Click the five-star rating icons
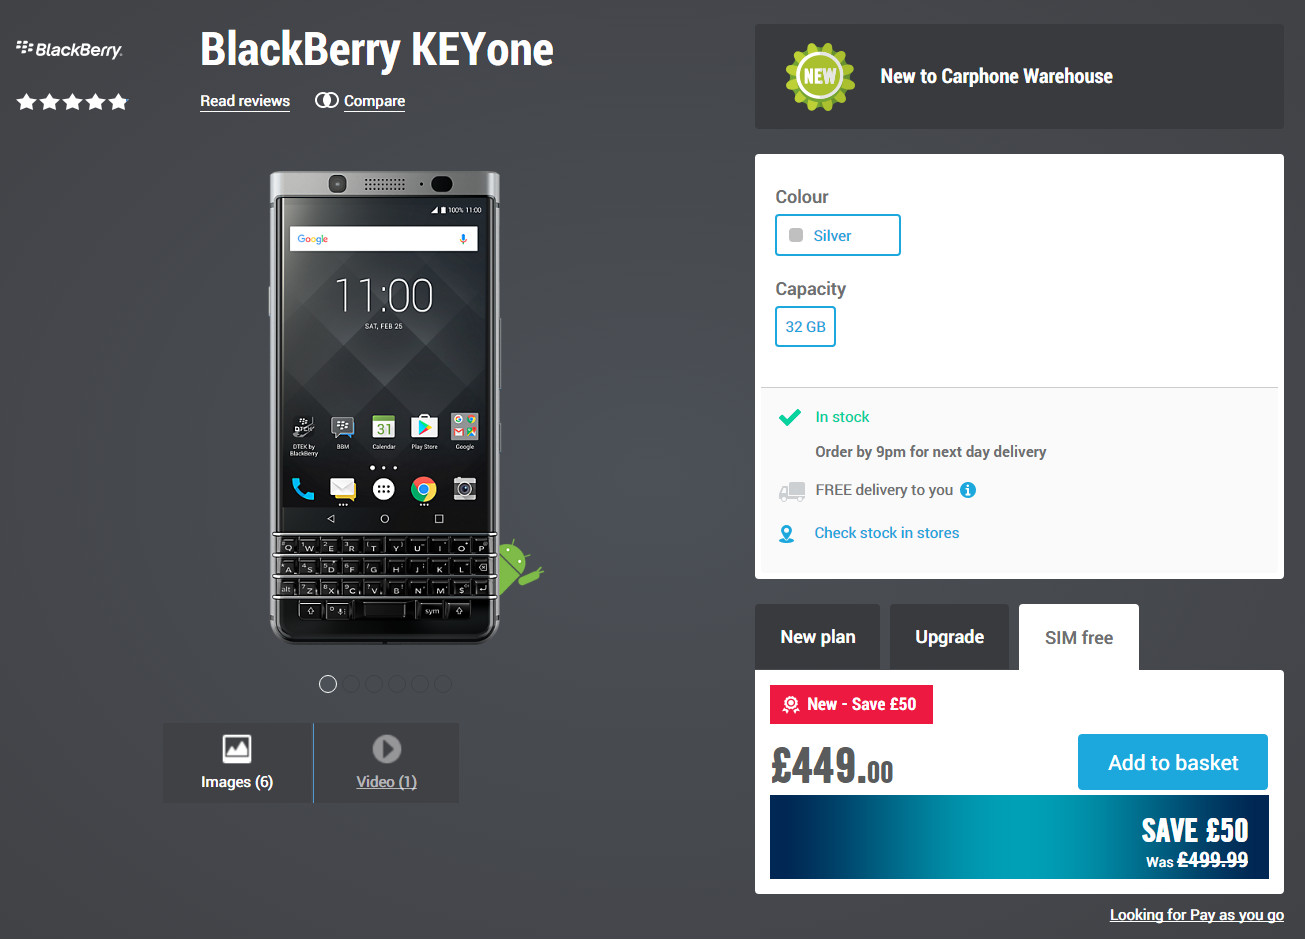1305x940 pixels. (72, 102)
